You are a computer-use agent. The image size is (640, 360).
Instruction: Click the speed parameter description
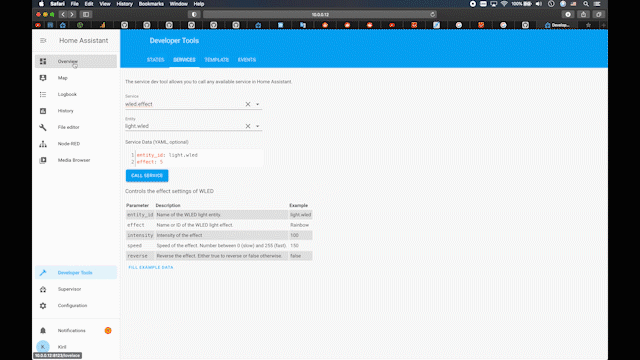221,246
